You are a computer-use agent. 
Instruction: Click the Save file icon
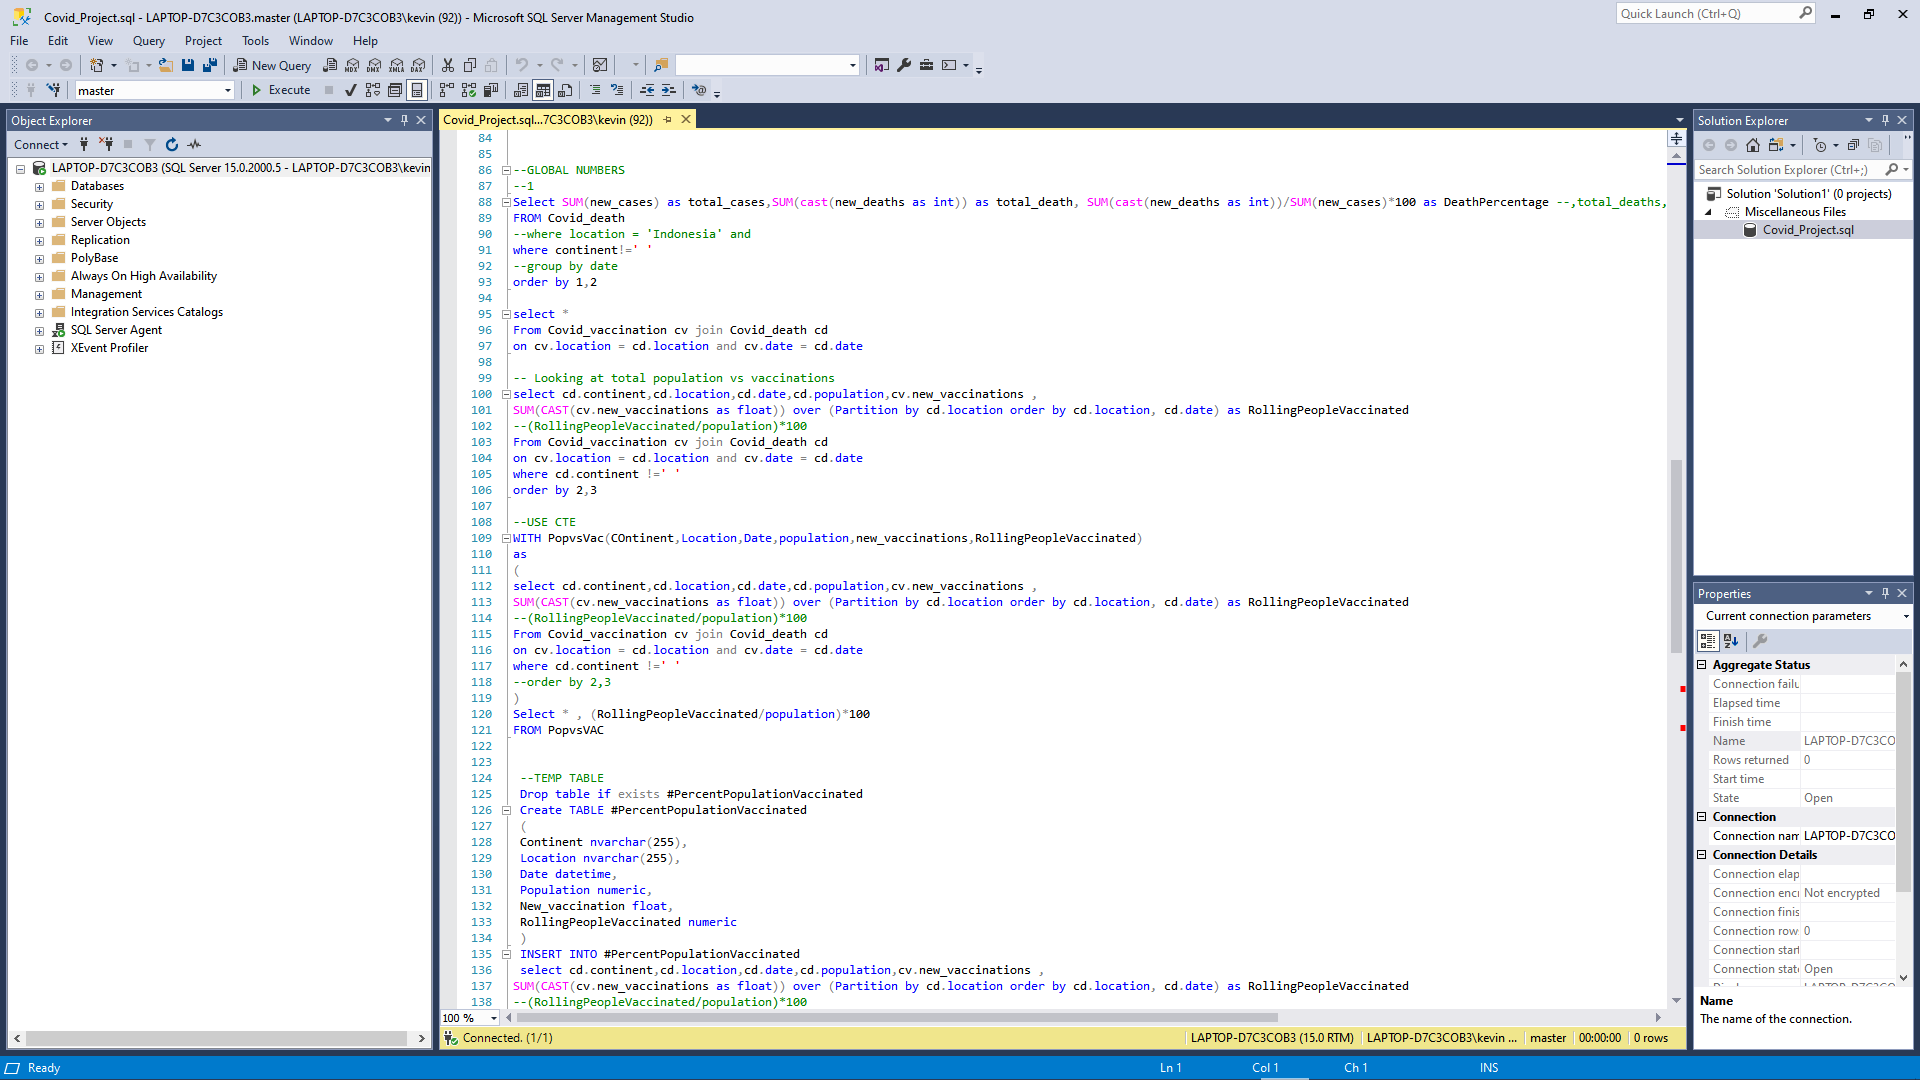(x=188, y=65)
